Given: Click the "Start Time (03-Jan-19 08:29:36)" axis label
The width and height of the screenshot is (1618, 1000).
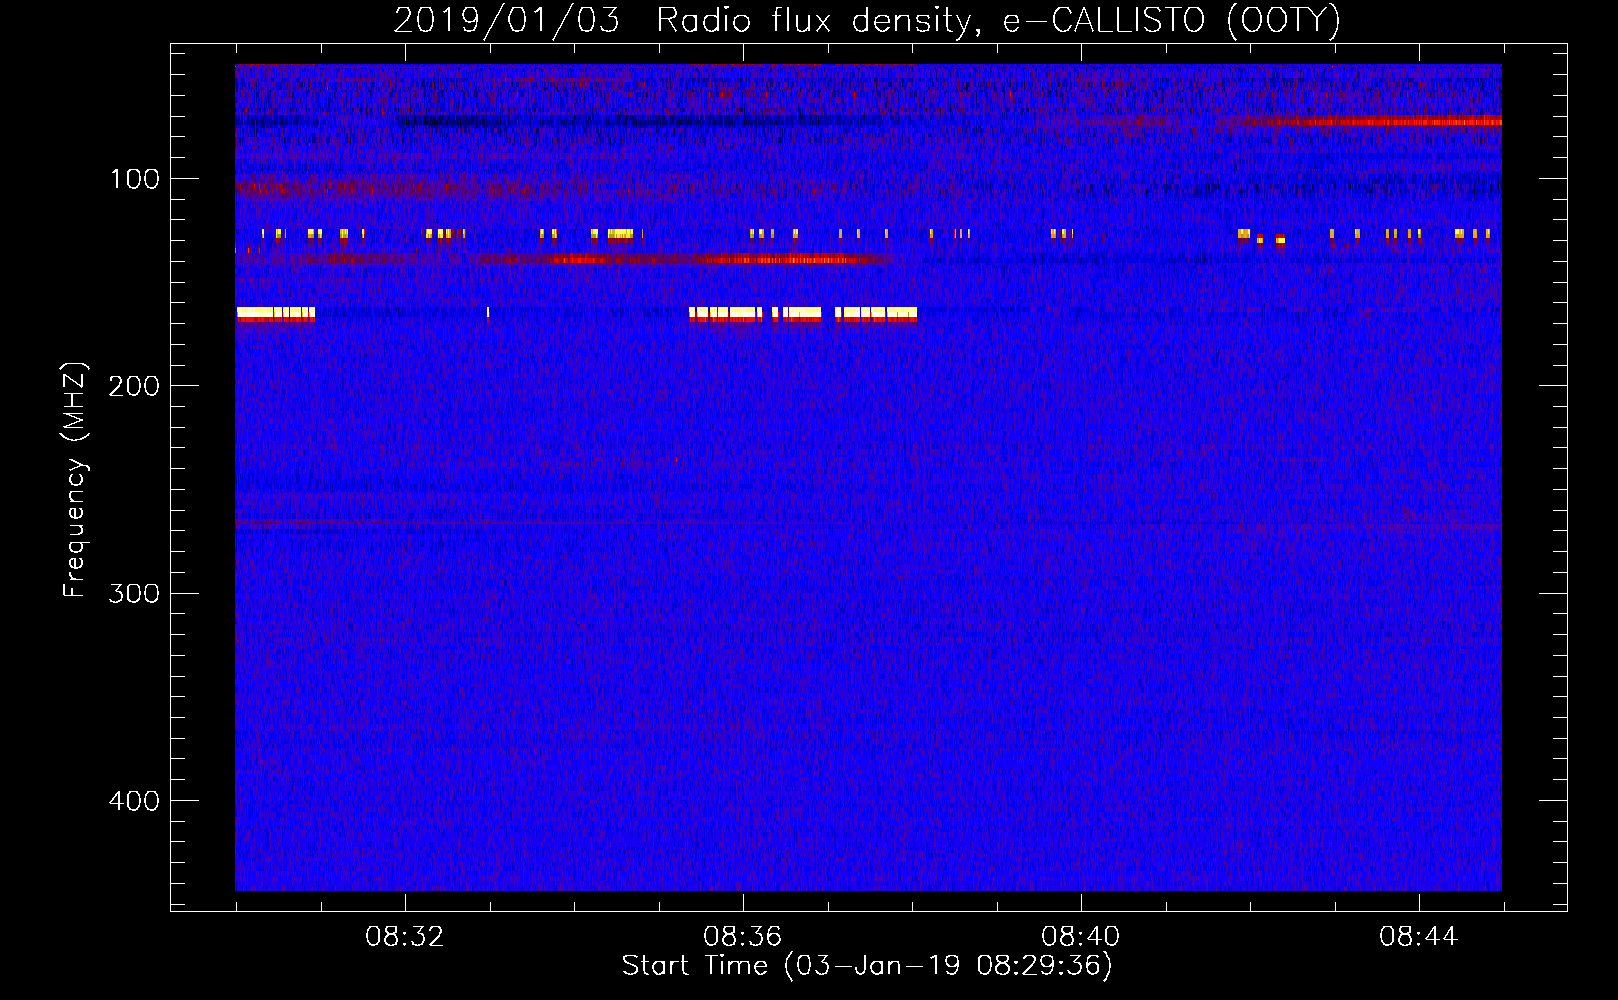Looking at the screenshot, I should (x=867, y=966).
